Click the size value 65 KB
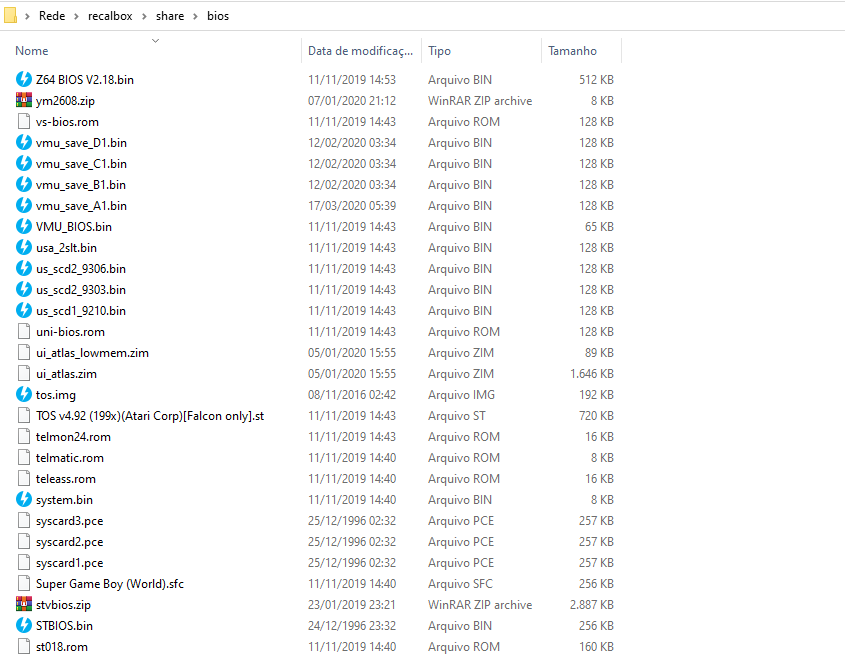This screenshot has height=667, width=845. [599, 226]
